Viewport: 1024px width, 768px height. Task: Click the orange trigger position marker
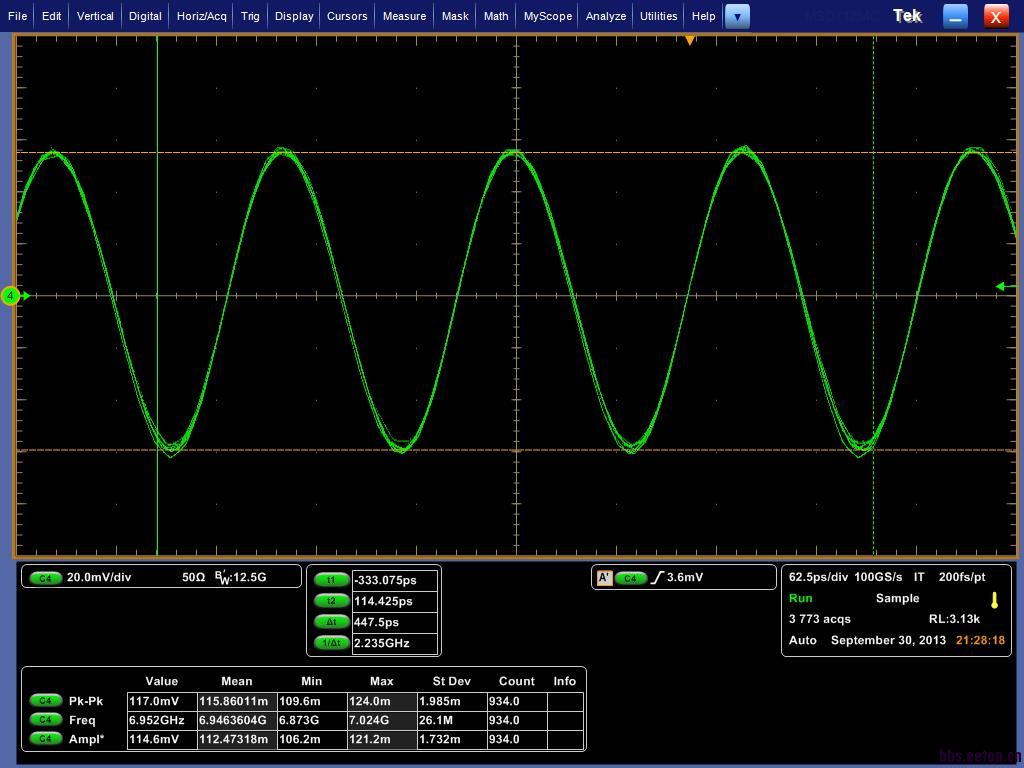689,40
